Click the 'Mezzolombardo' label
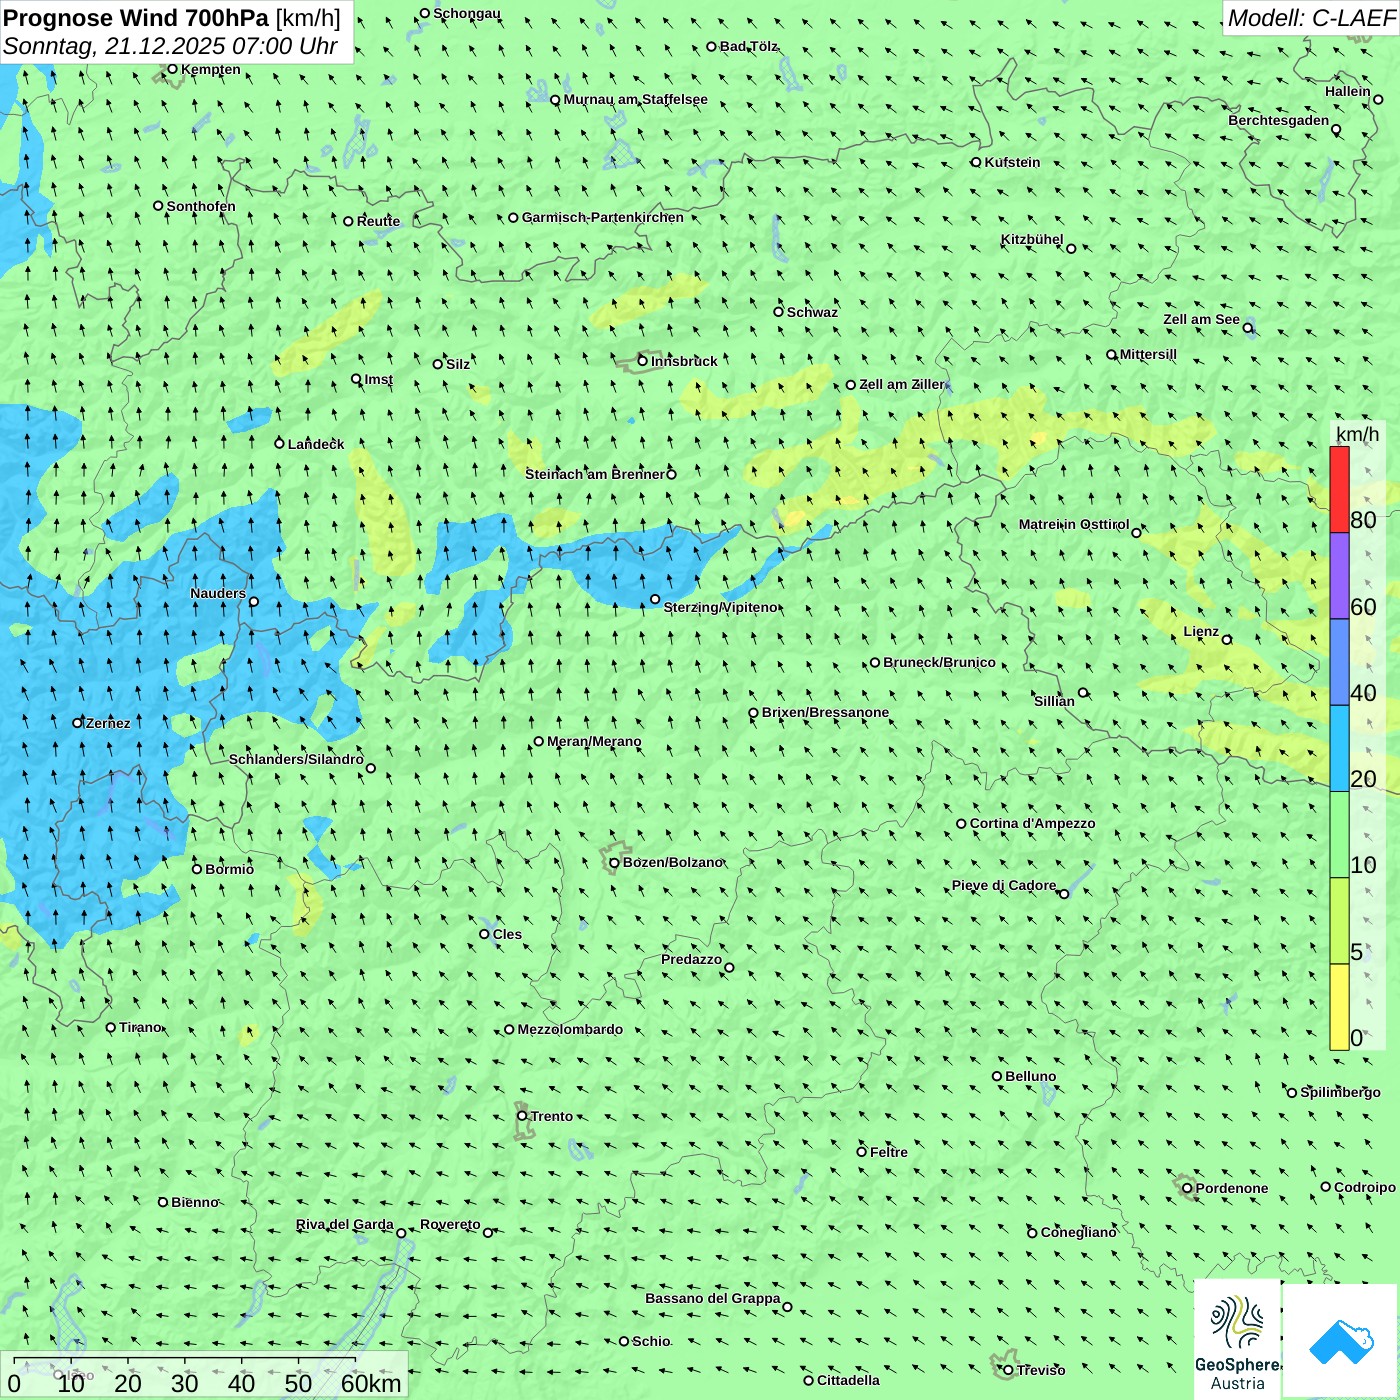Viewport: 1400px width, 1400px height. coord(570,1029)
